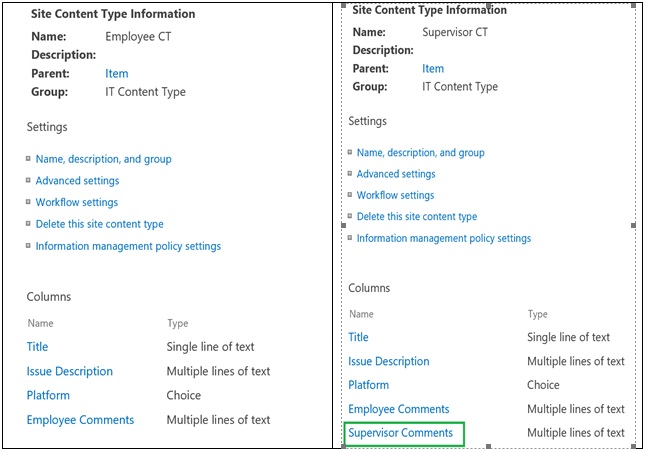The width and height of the screenshot is (646, 452).
Task: Open Employee CT Advanced settings
Action: click(x=77, y=181)
